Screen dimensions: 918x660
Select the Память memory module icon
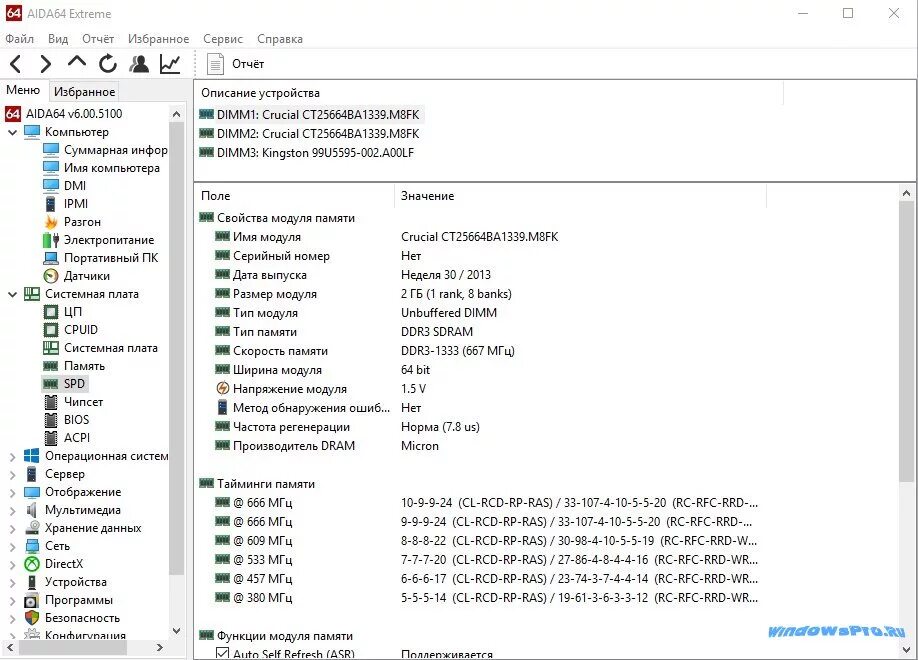point(51,366)
